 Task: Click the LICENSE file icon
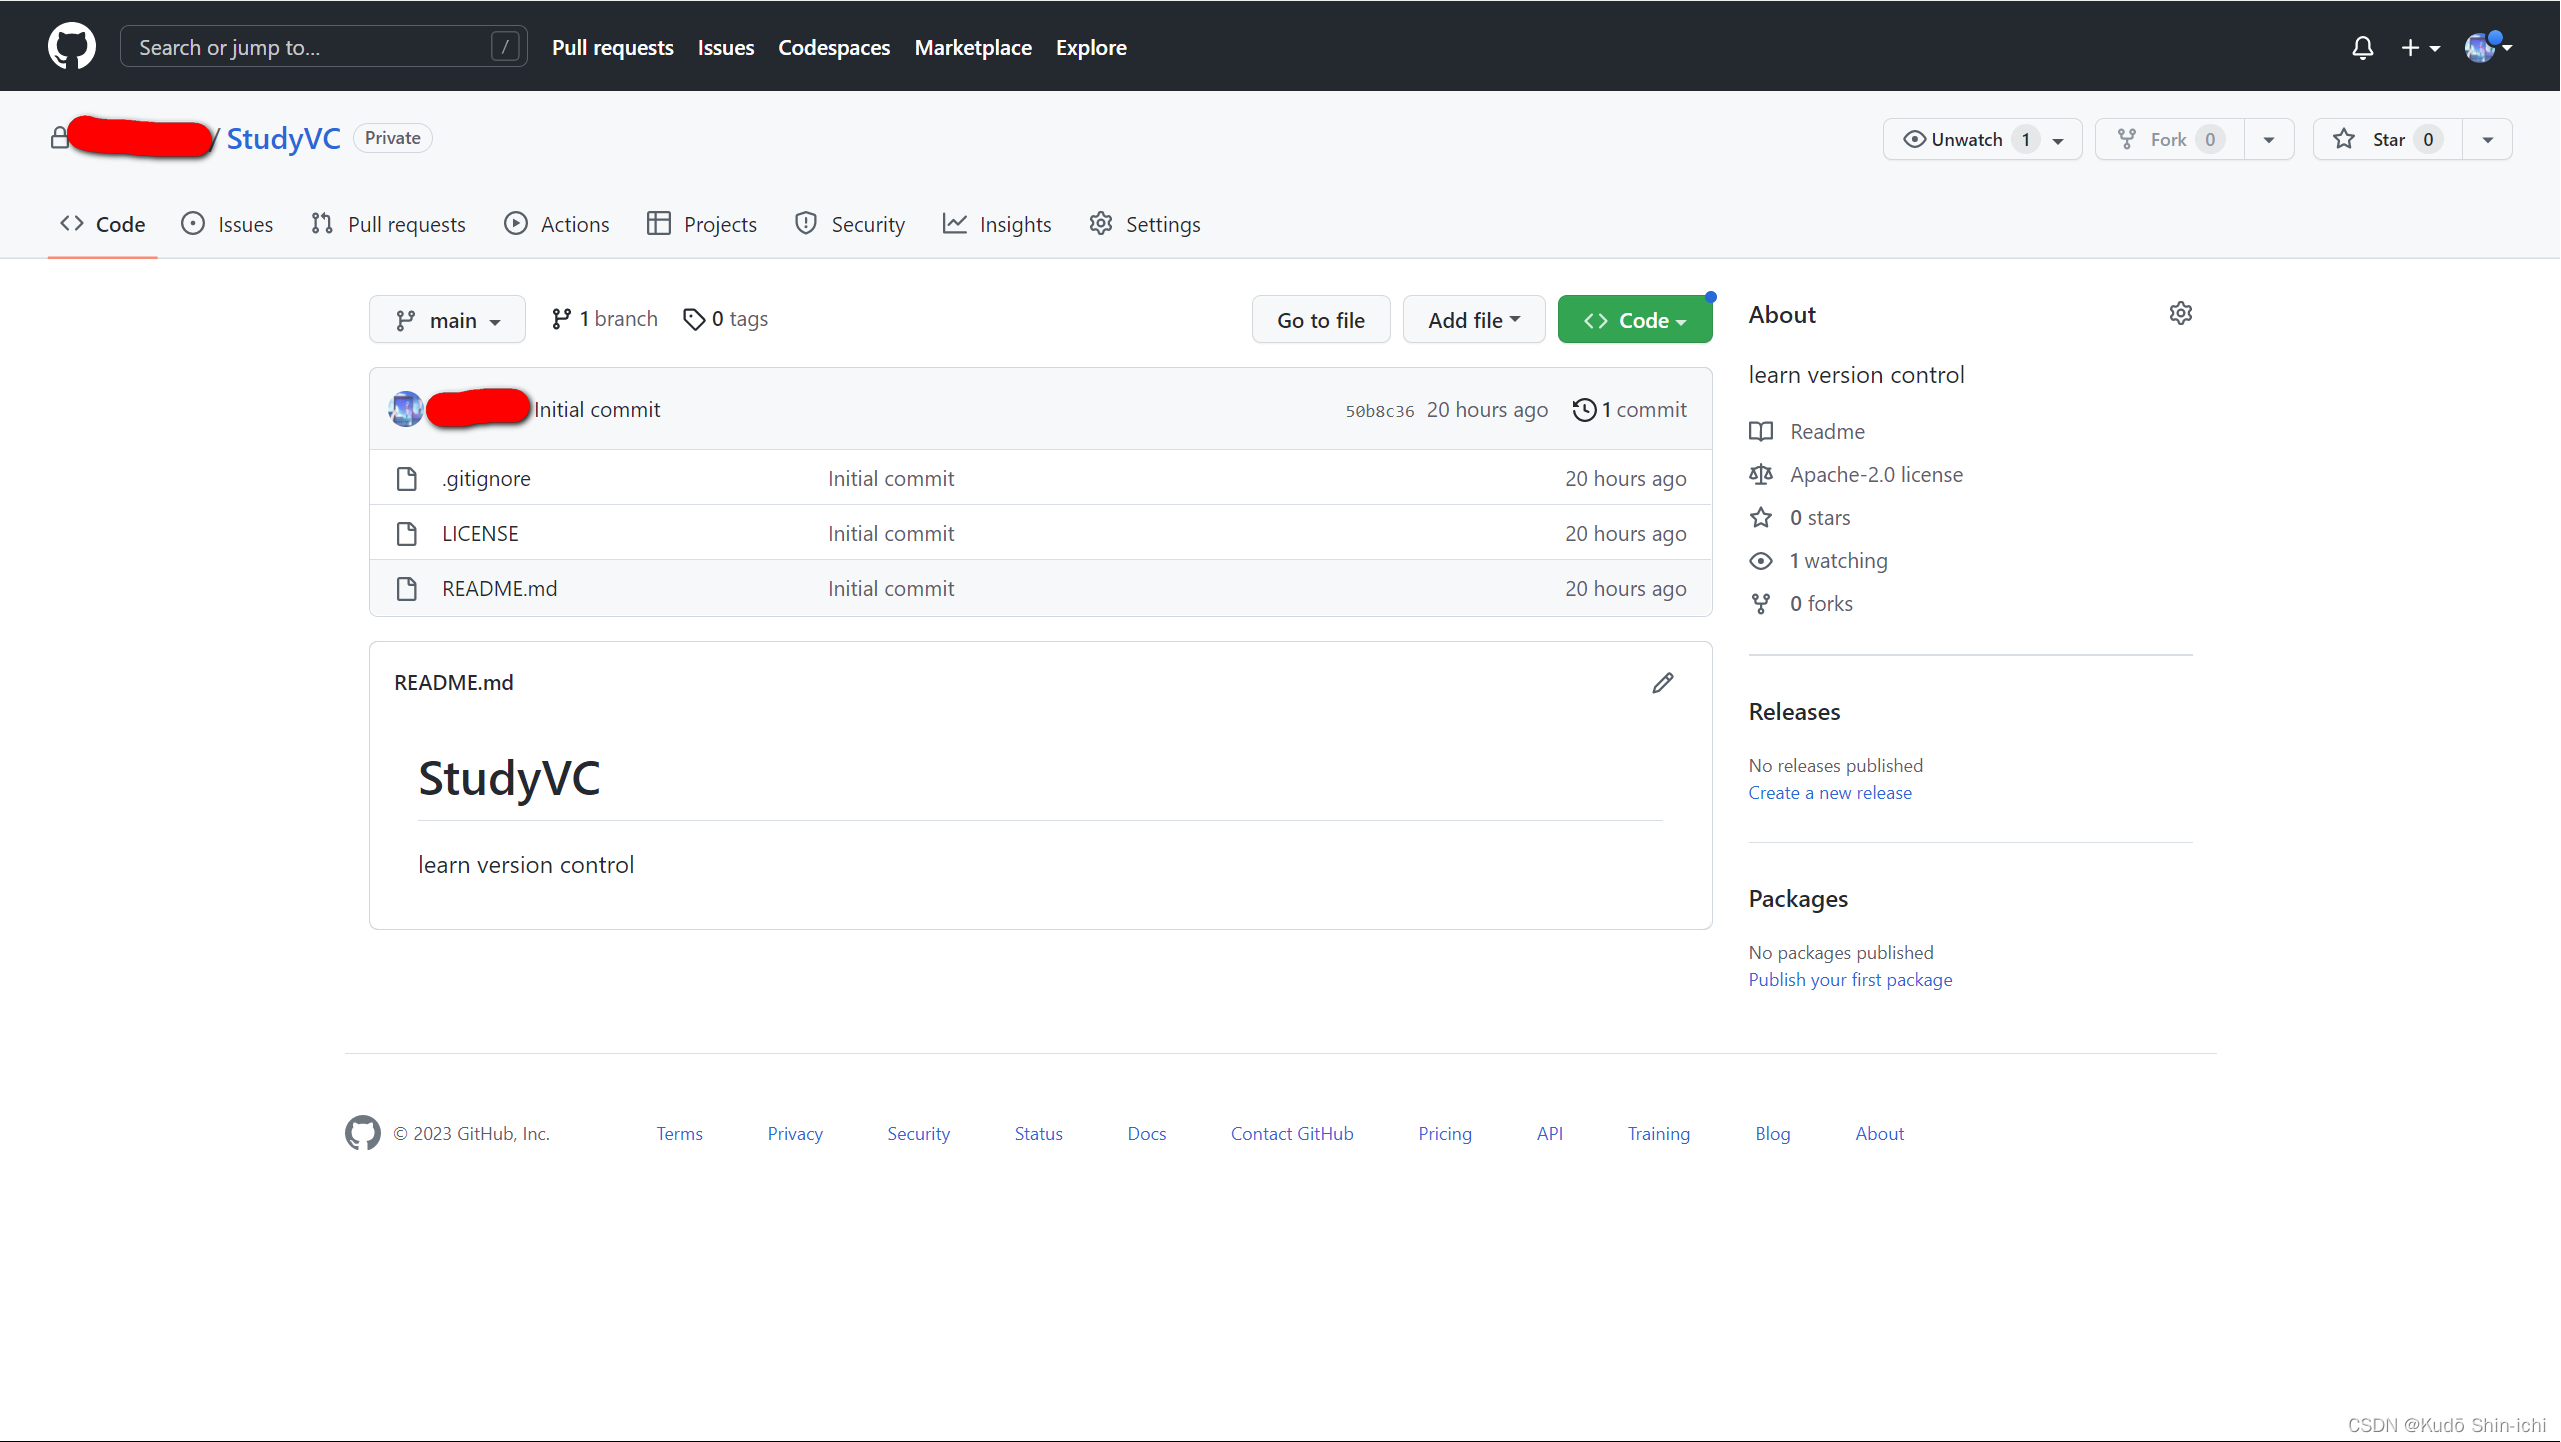click(x=406, y=534)
